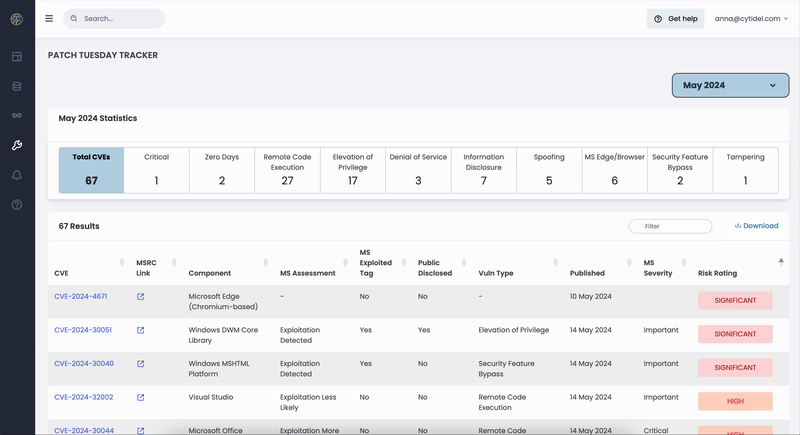Select the wrench tools sidebar icon
Image resolution: width=800 pixels, height=435 pixels.
click(x=17, y=145)
